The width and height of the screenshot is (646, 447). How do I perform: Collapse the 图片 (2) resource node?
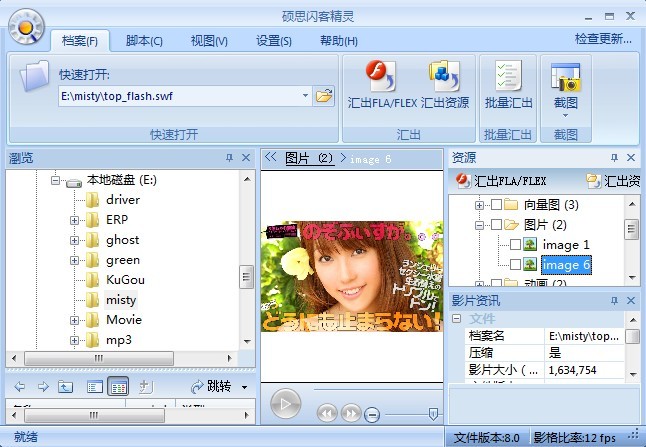tap(480, 225)
